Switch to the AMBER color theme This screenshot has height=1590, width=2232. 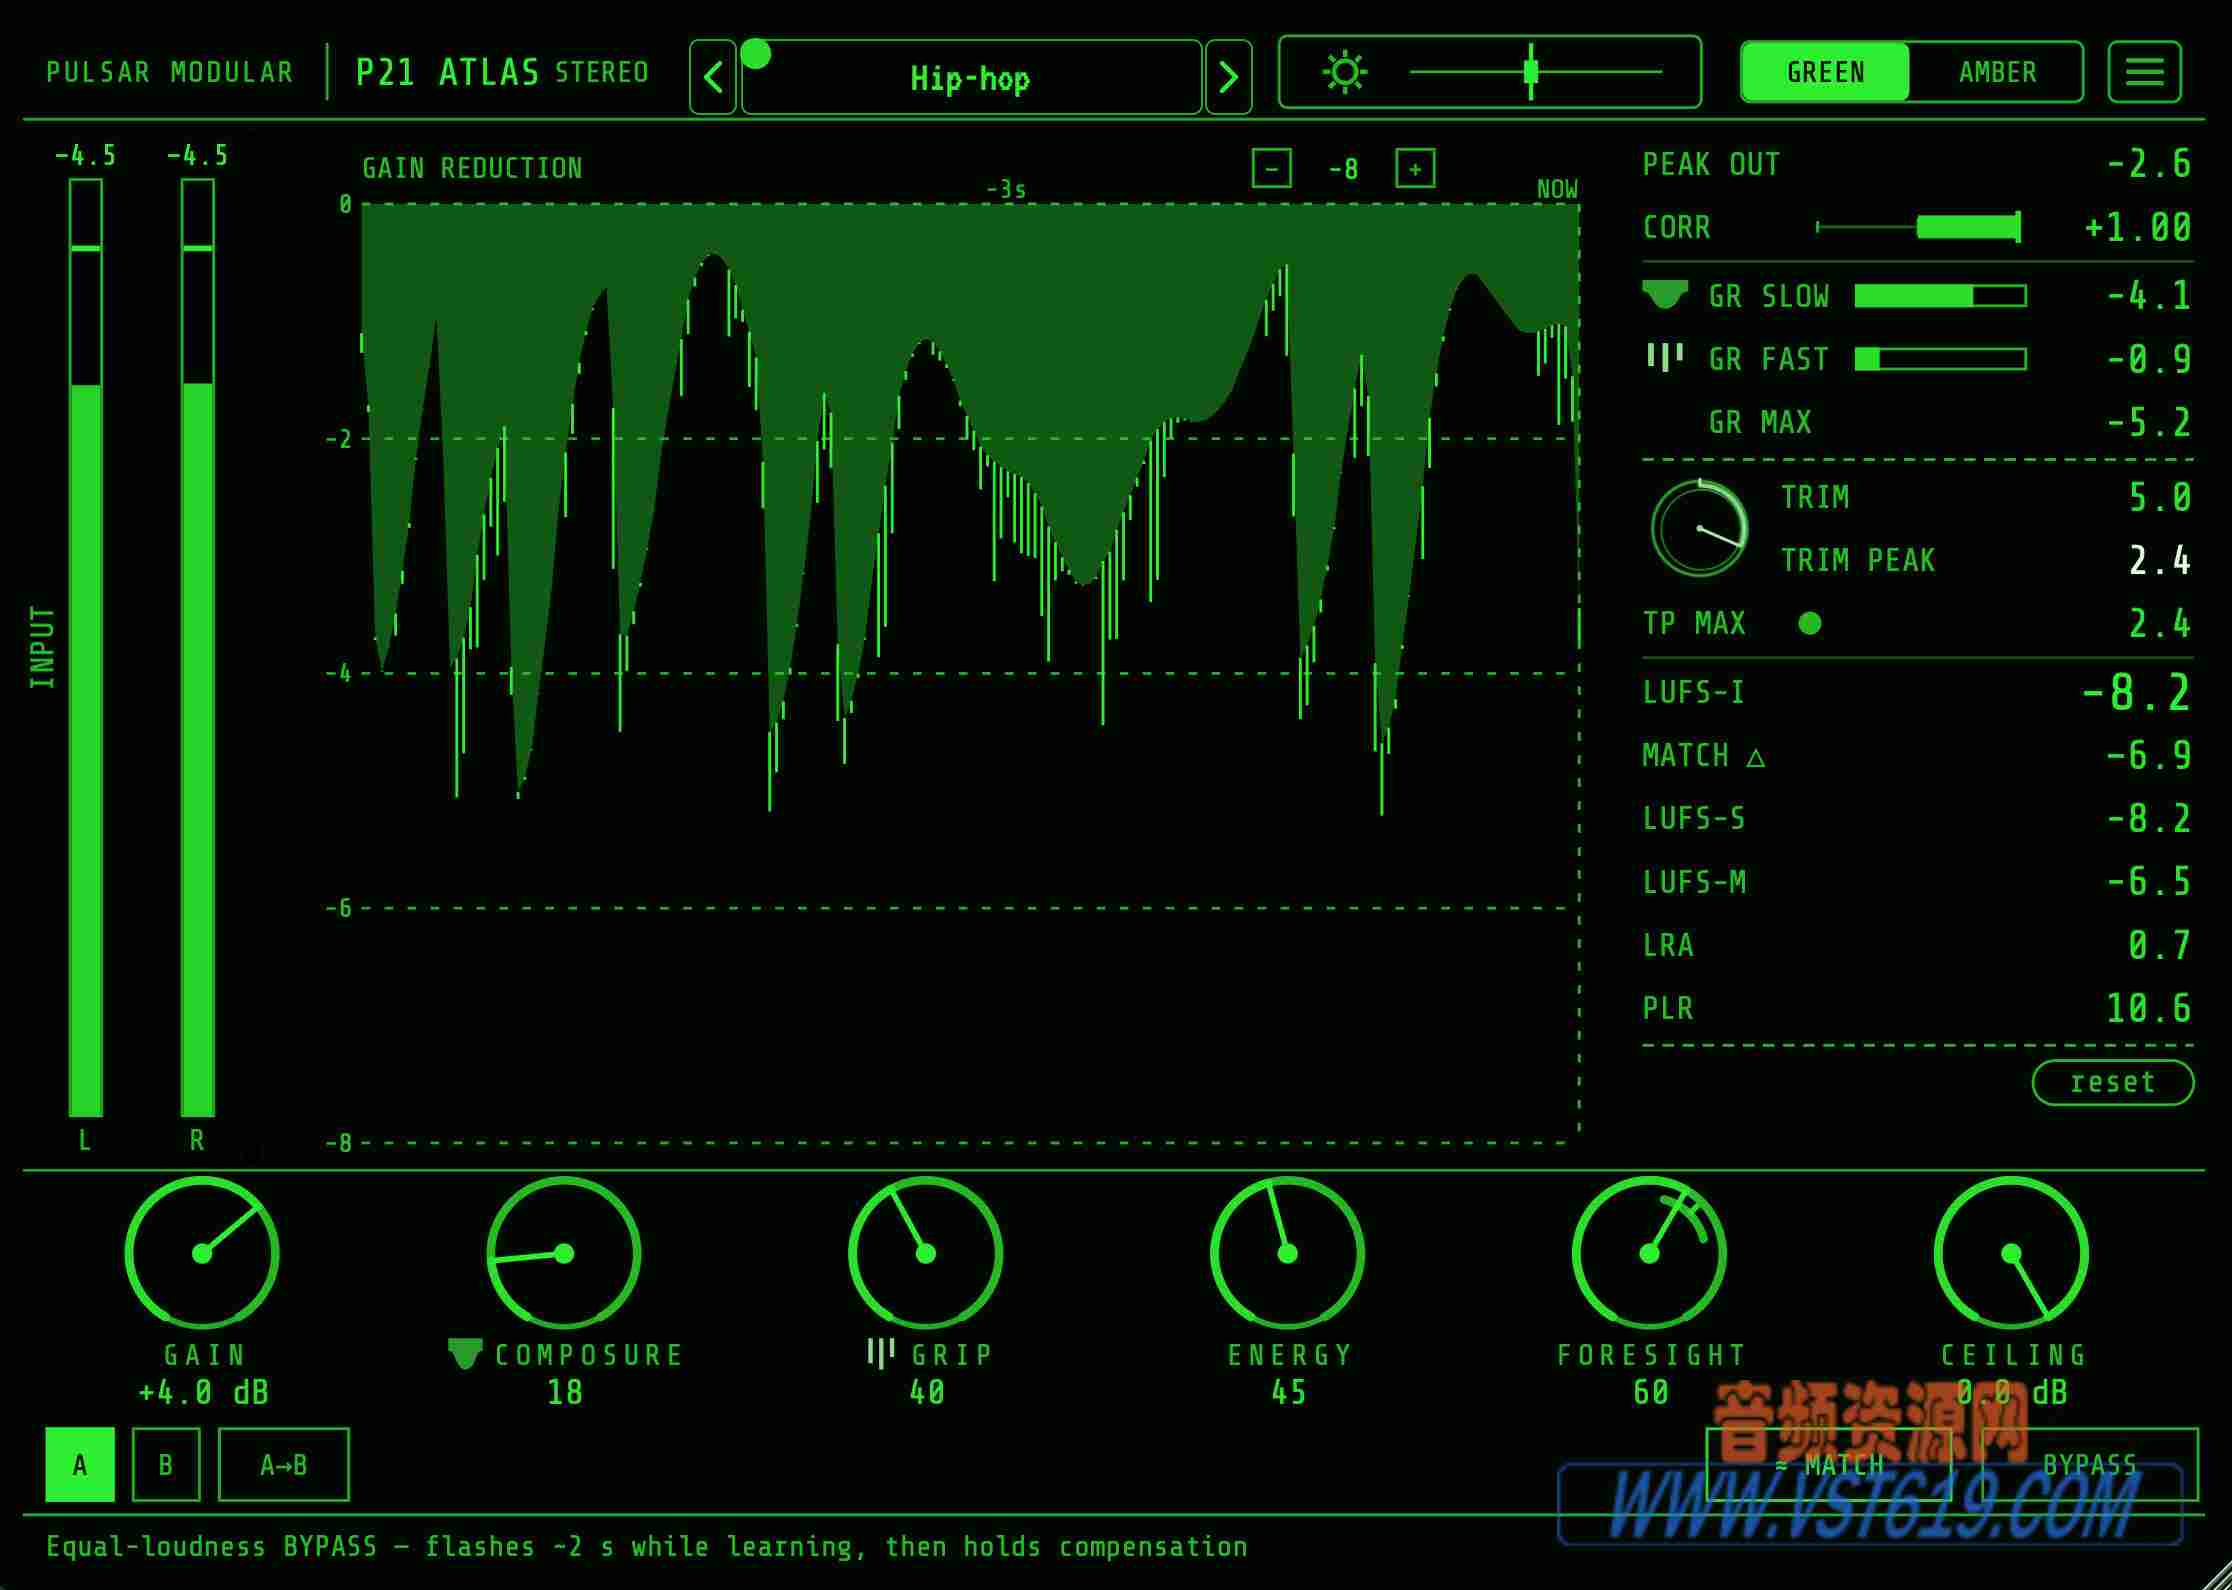pyautogui.click(x=1997, y=72)
